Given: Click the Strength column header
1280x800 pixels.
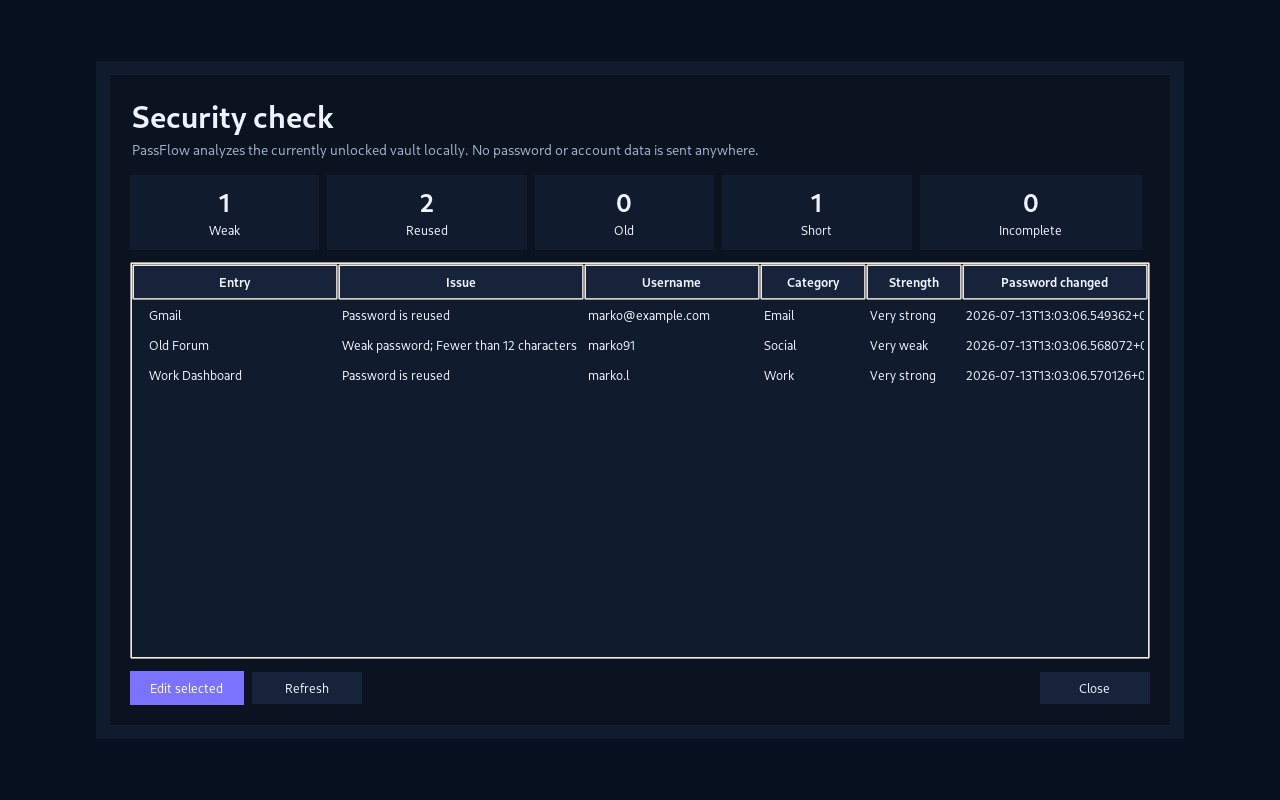Looking at the screenshot, I should [914, 282].
